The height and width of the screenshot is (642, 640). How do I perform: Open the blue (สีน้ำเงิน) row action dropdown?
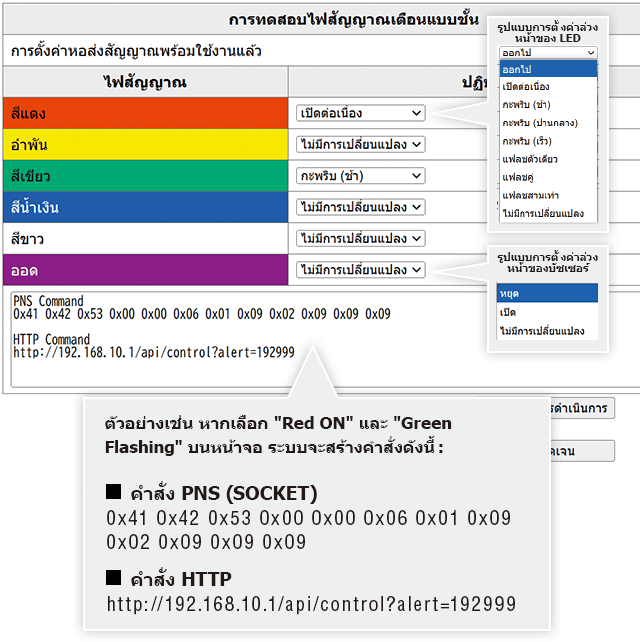point(360,207)
